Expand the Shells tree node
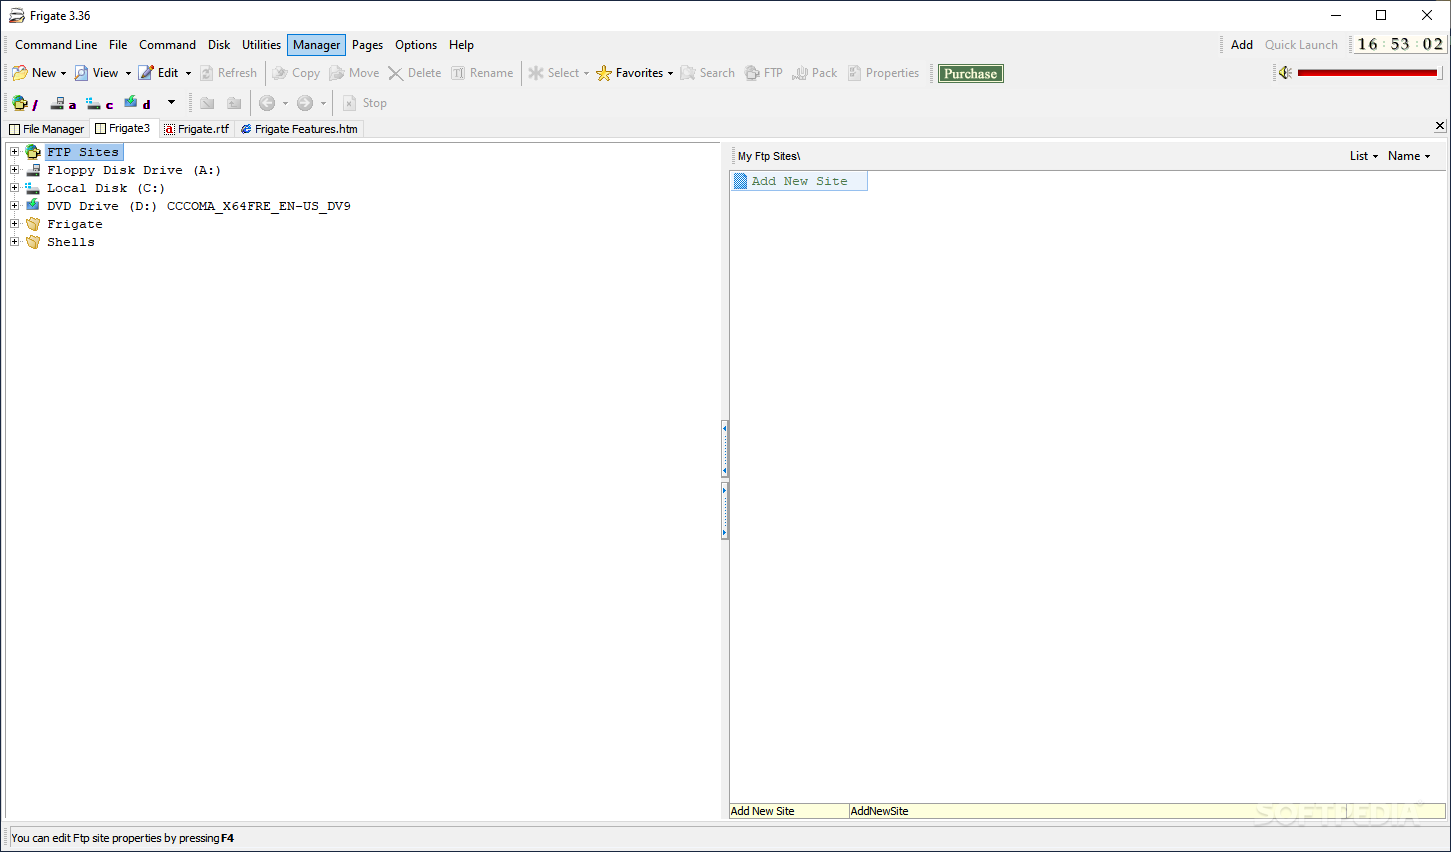The height and width of the screenshot is (852, 1451). tap(15, 242)
